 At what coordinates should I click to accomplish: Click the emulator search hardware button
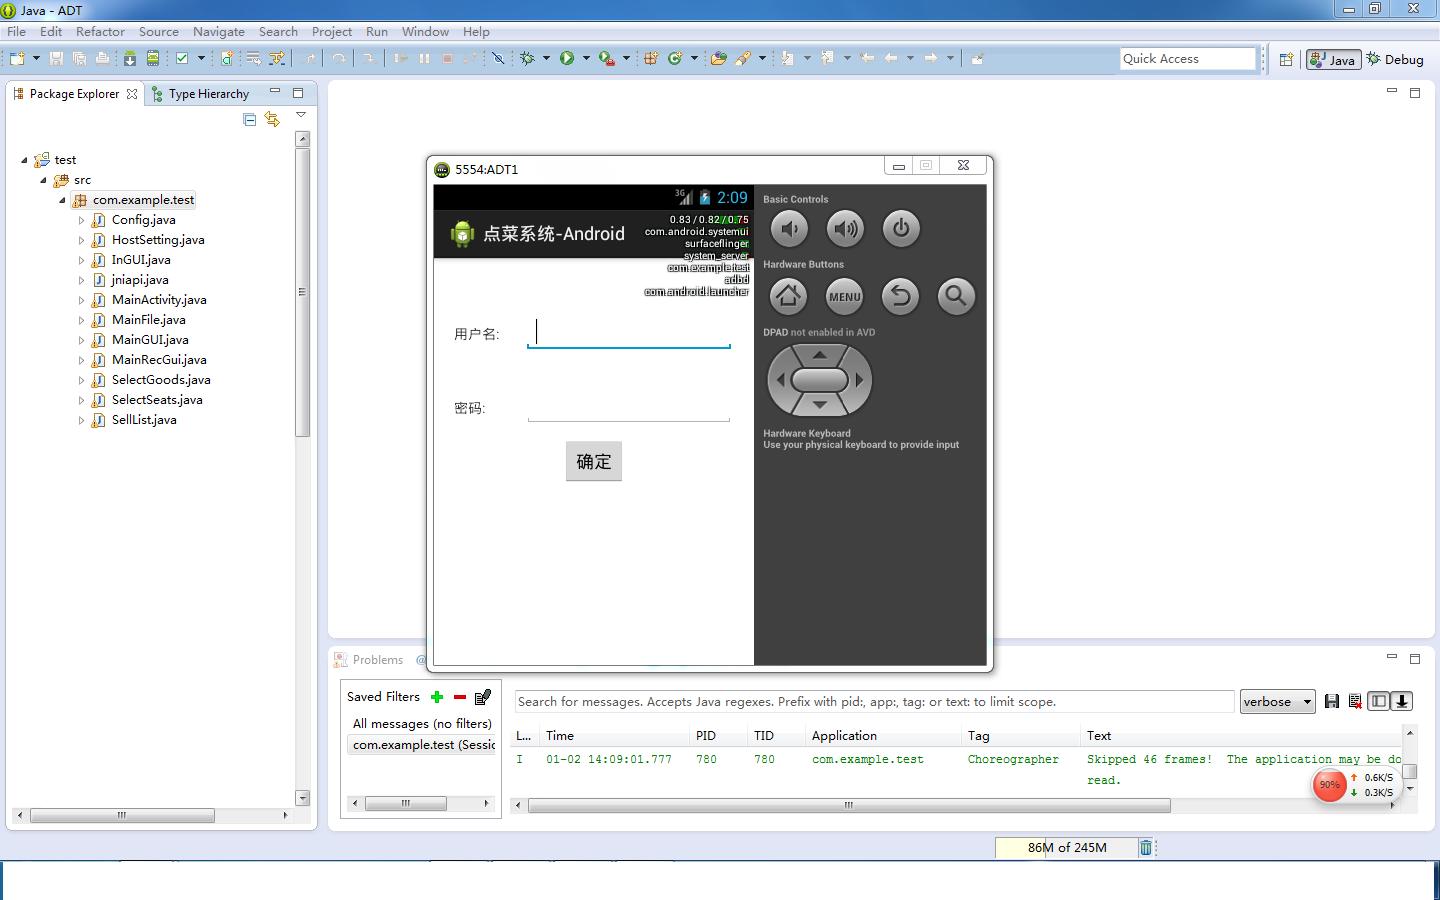955,296
